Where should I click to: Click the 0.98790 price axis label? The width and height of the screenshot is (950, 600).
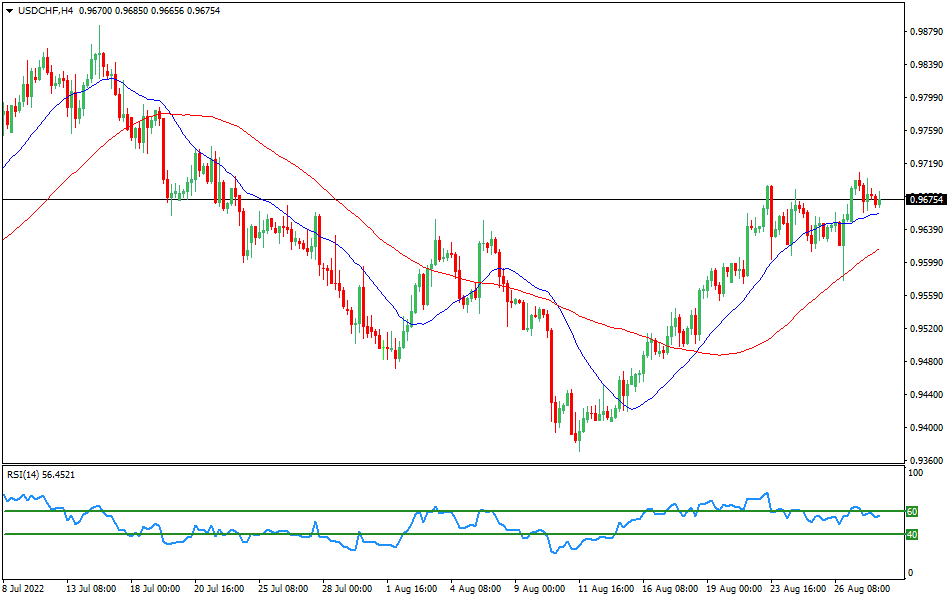[x=926, y=32]
